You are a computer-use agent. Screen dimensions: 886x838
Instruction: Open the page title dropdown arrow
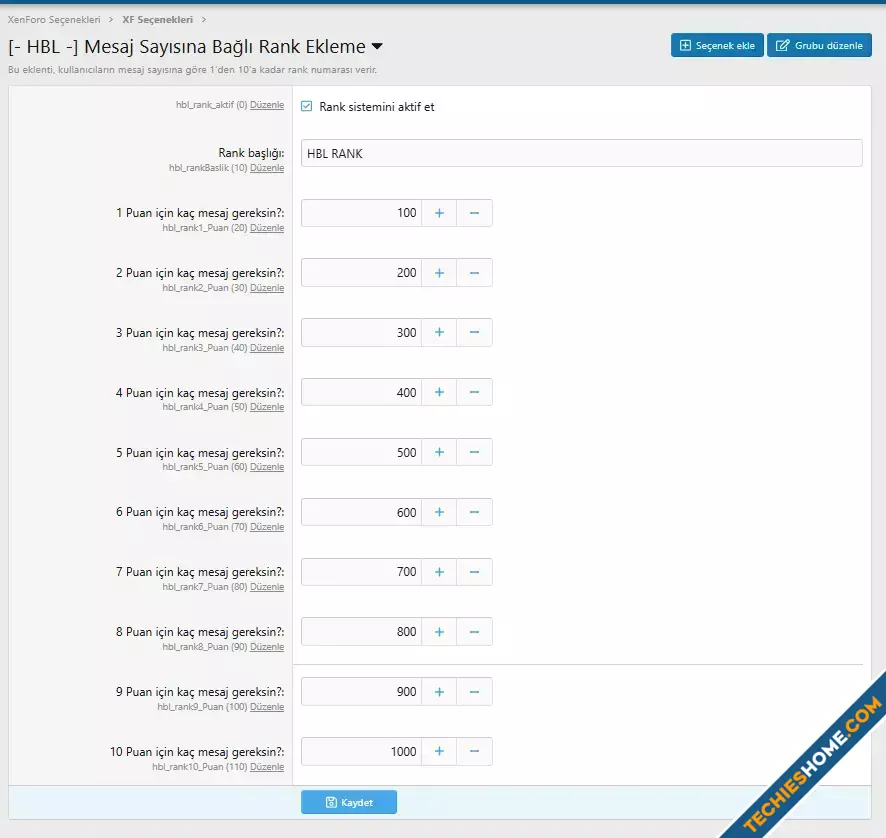point(377,46)
